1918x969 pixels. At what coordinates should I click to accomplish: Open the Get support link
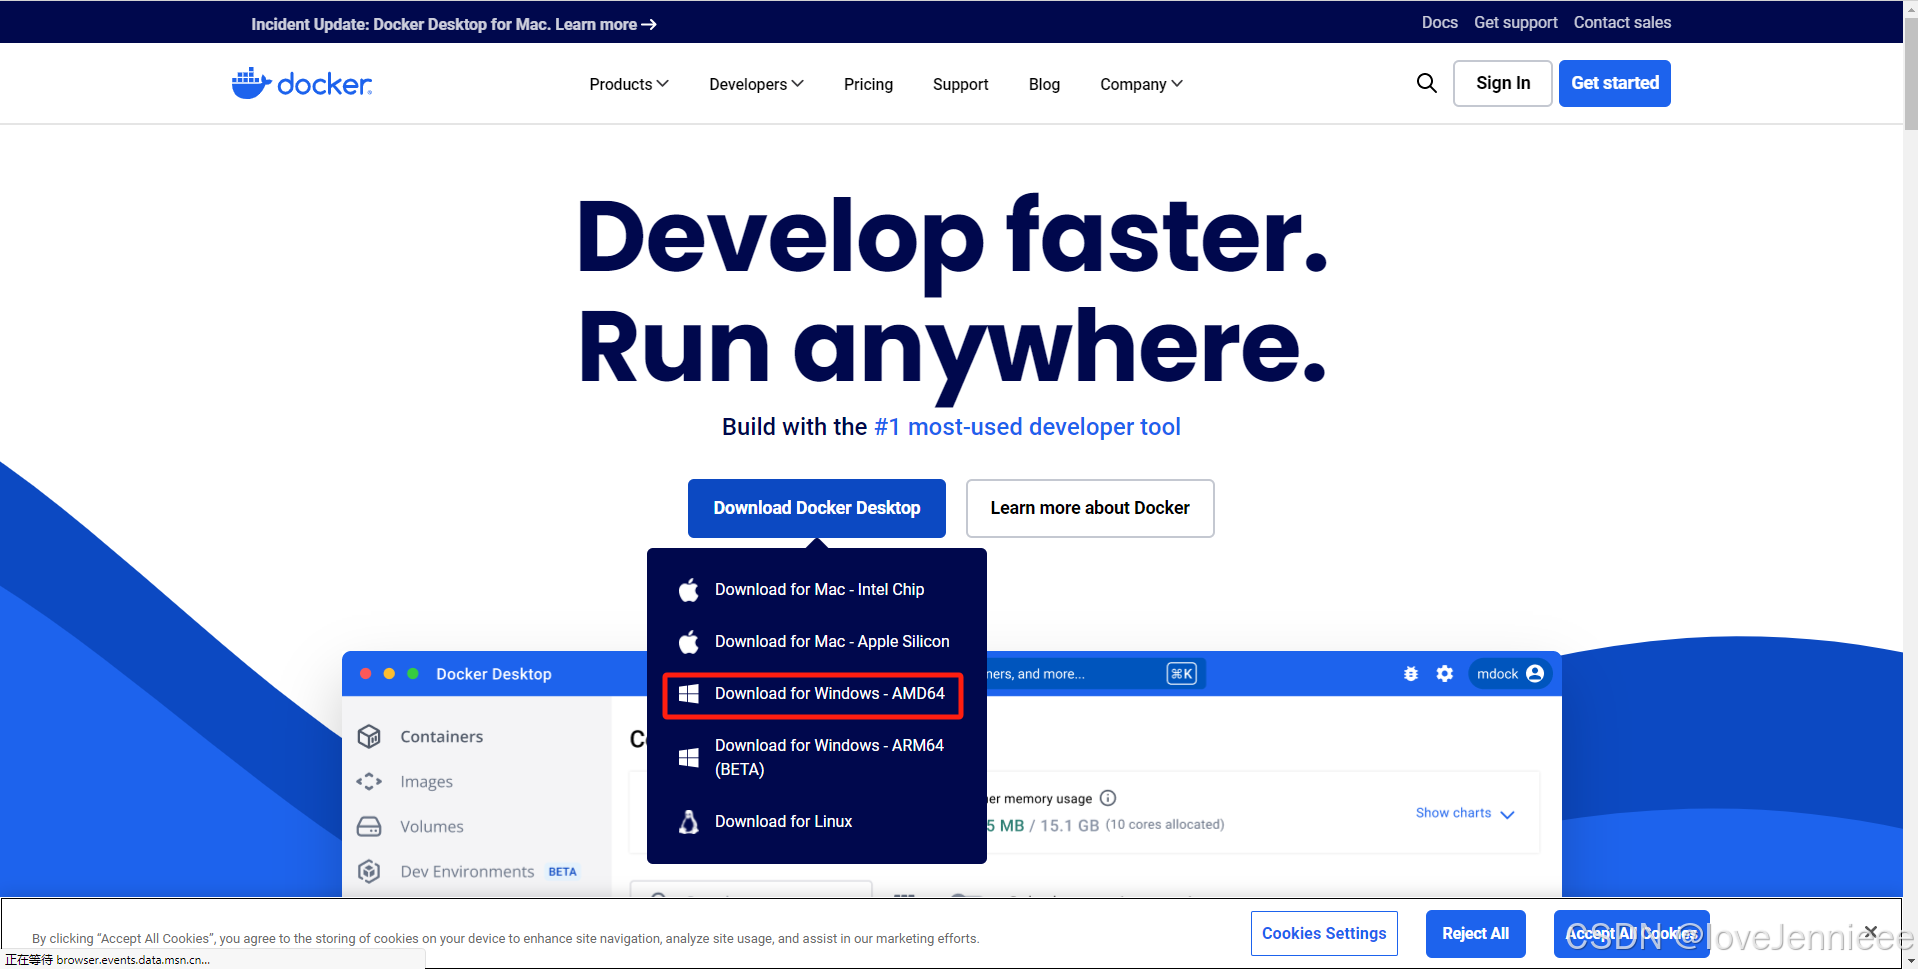coord(1515,22)
